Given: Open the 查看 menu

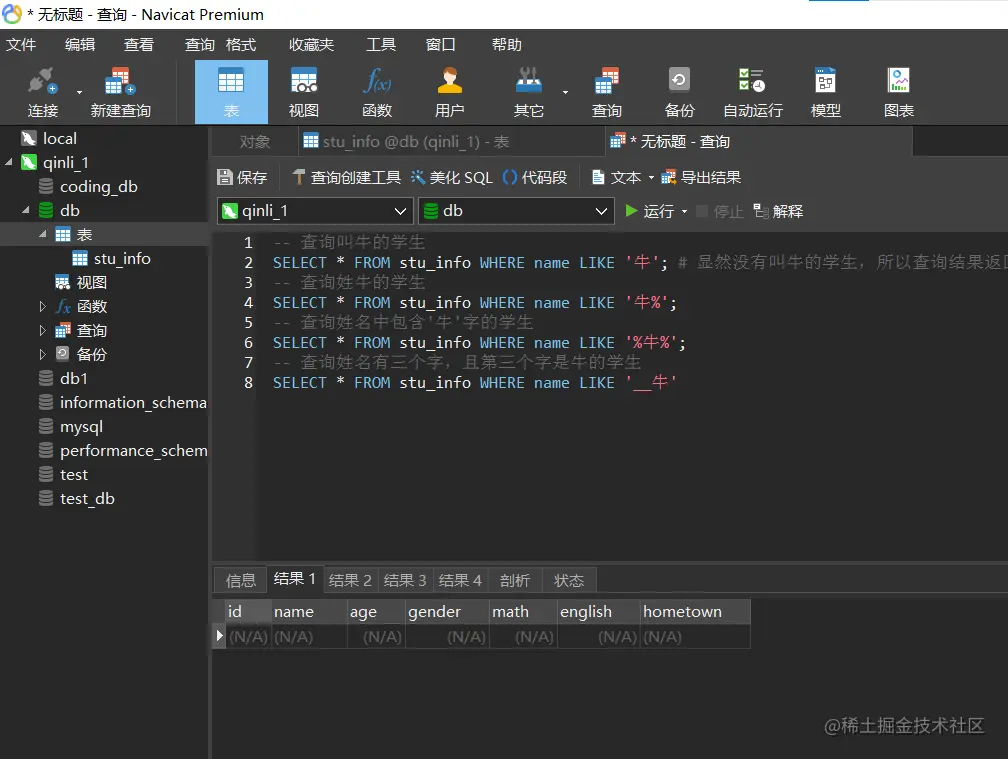Looking at the screenshot, I should click(x=139, y=44).
